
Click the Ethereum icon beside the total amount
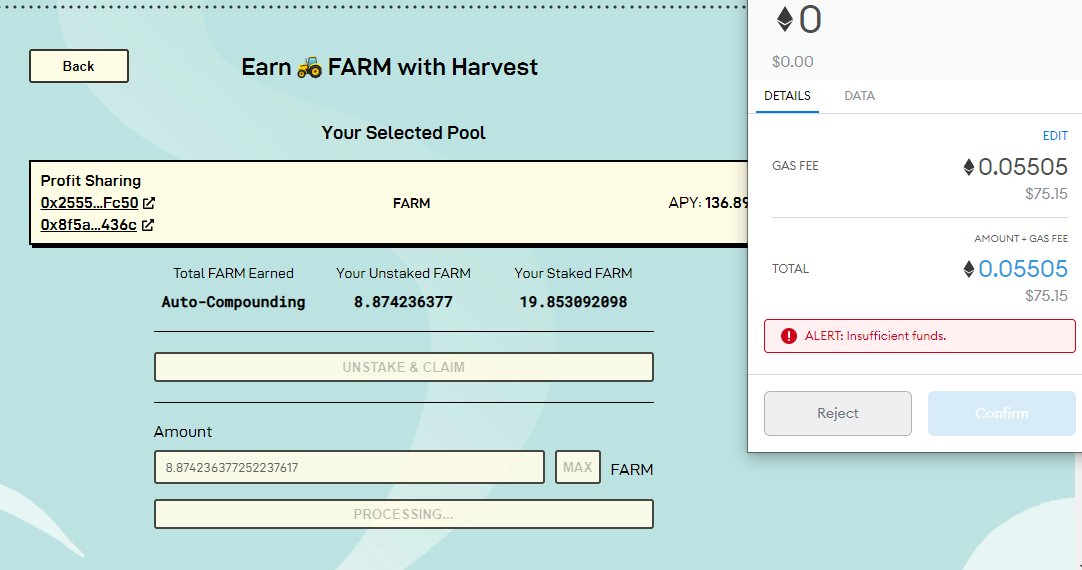pyautogui.click(x=969, y=269)
